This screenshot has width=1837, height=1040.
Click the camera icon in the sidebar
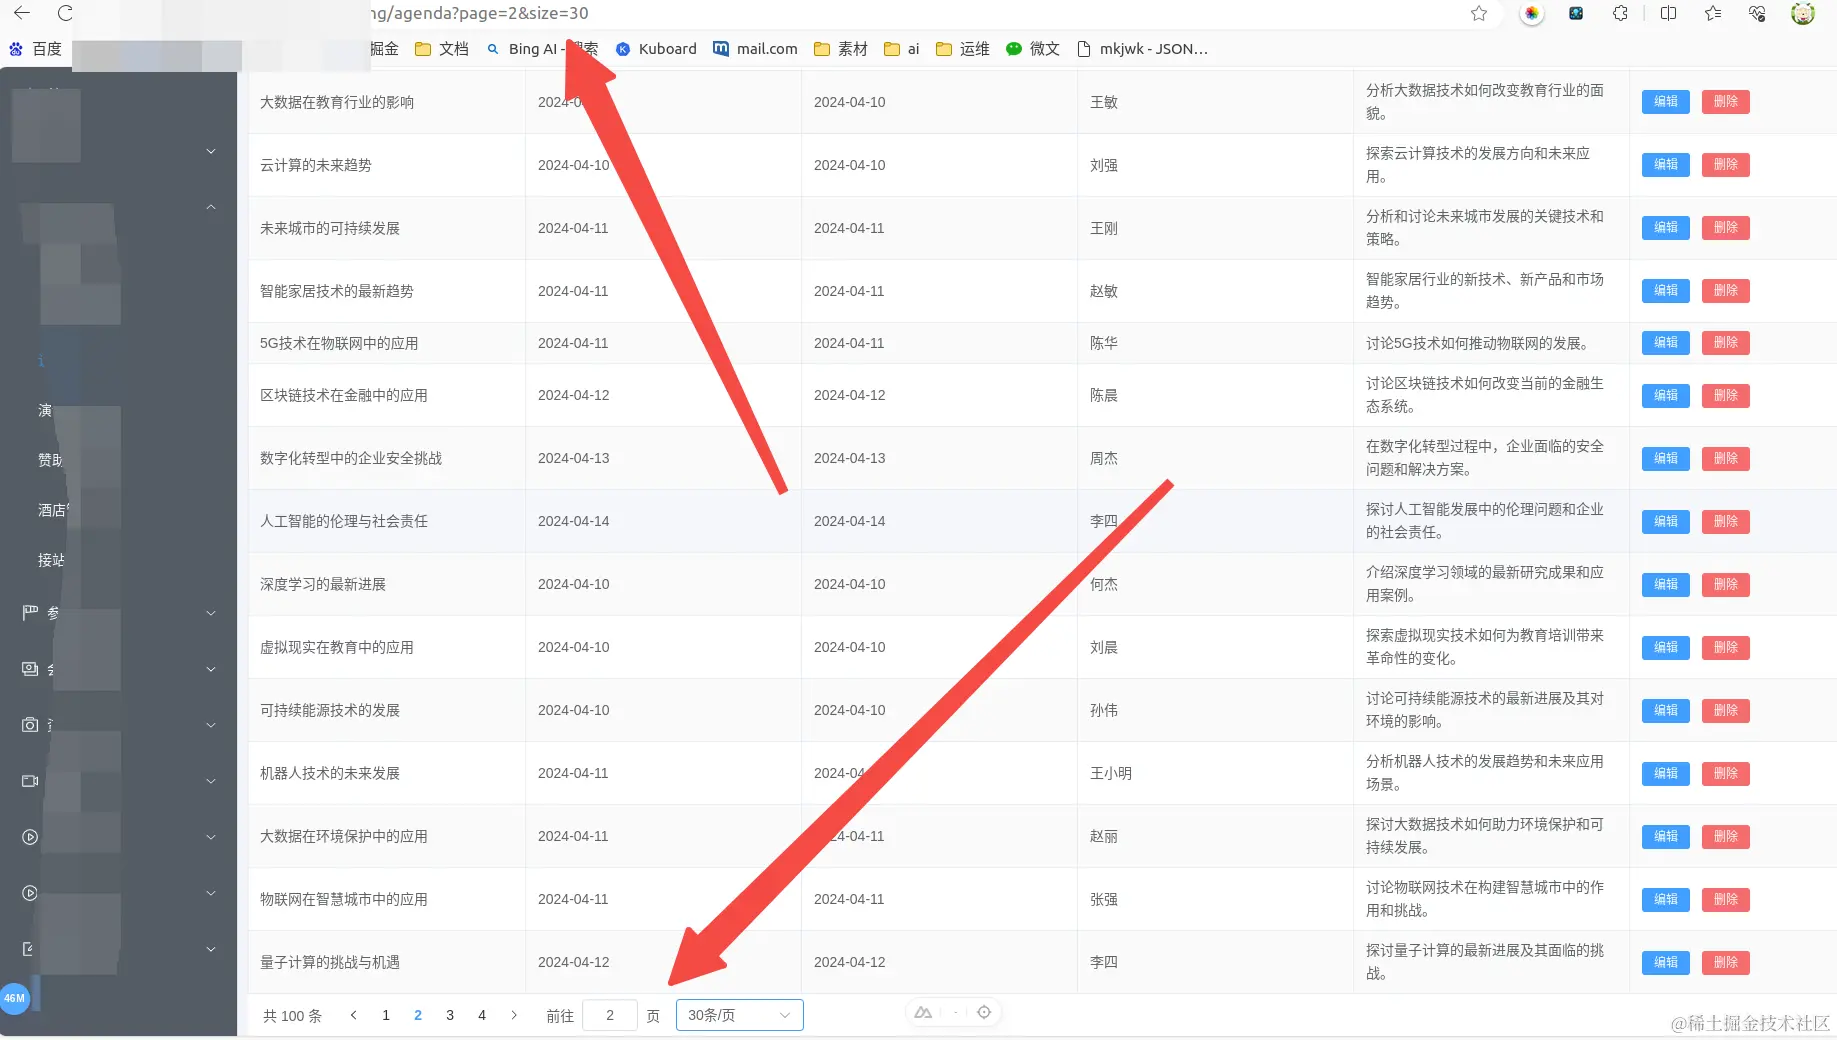click(x=30, y=724)
